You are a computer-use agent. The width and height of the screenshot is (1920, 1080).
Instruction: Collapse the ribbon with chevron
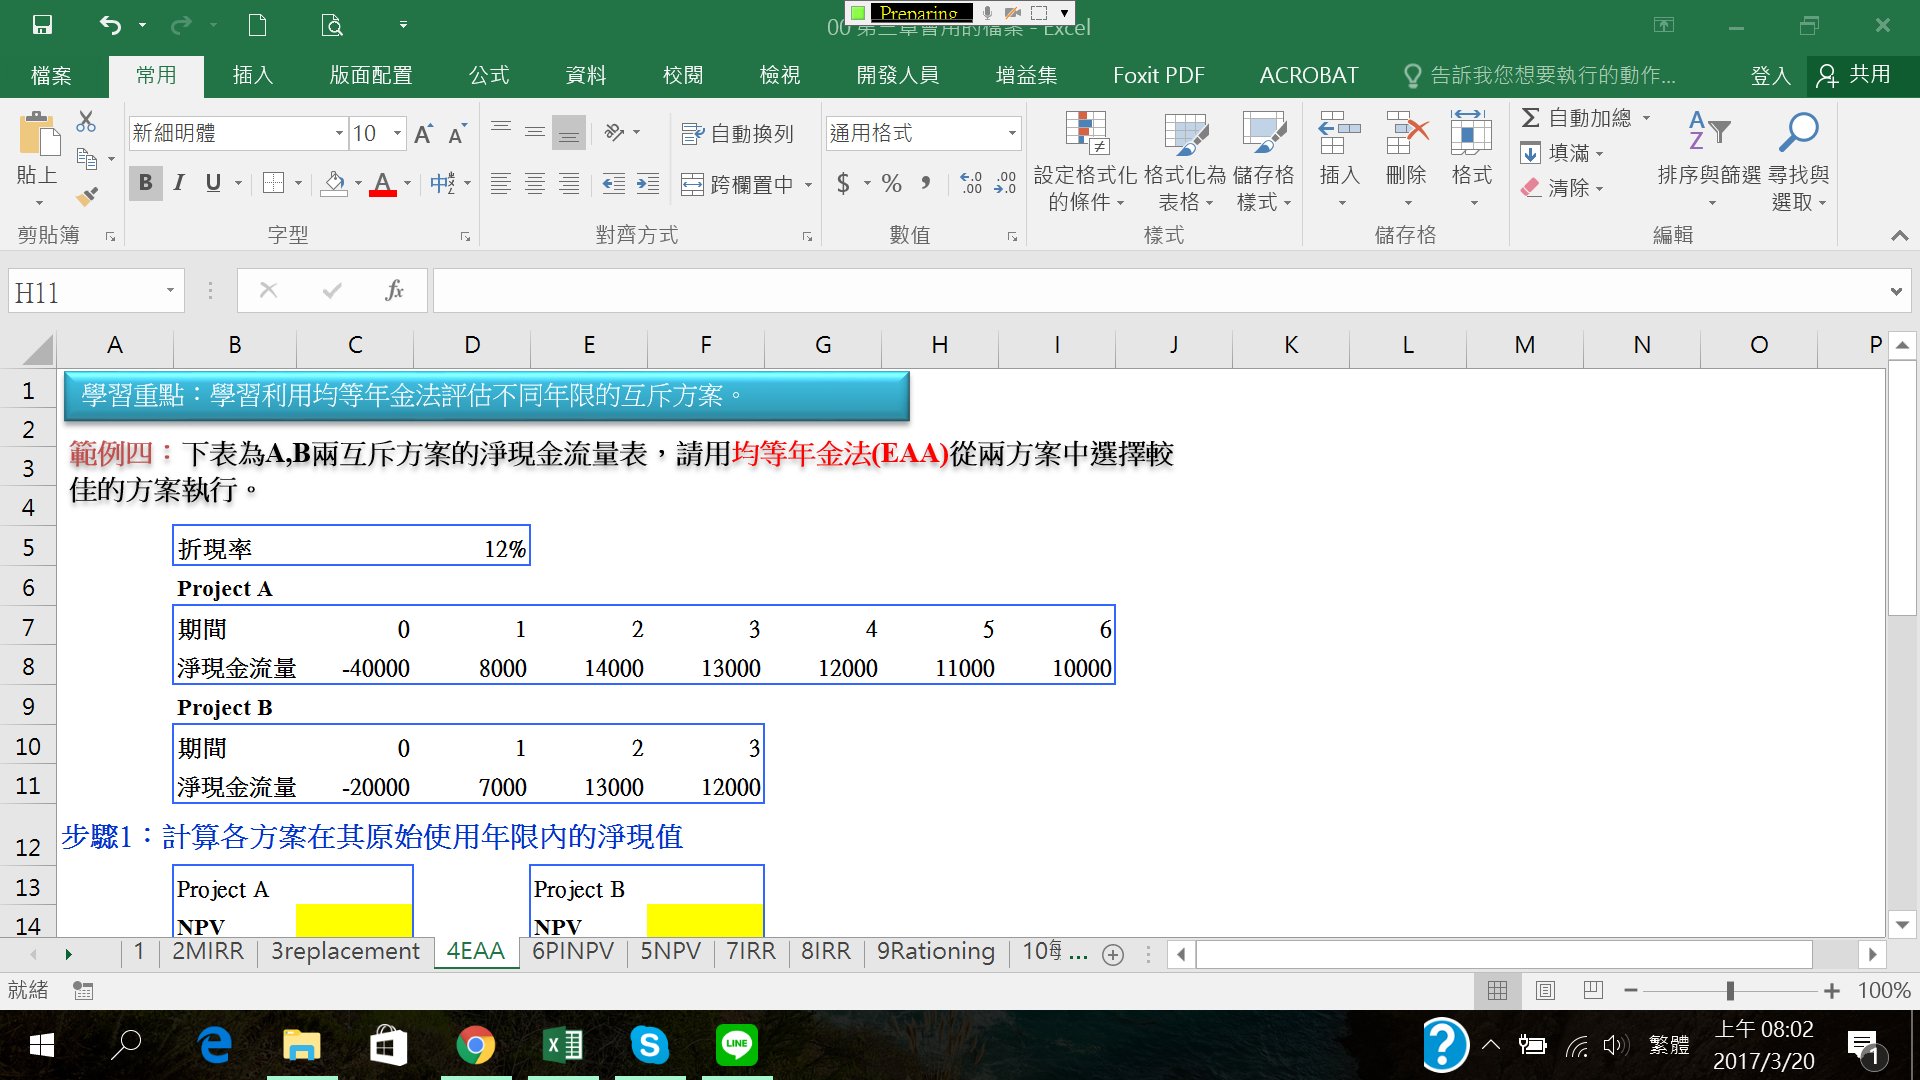[x=1899, y=235]
